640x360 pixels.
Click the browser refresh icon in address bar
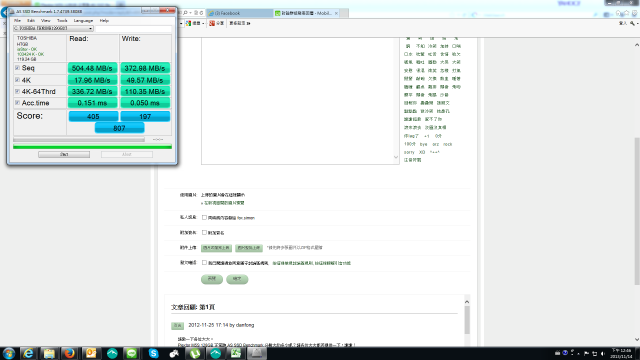[x=202, y=13]
